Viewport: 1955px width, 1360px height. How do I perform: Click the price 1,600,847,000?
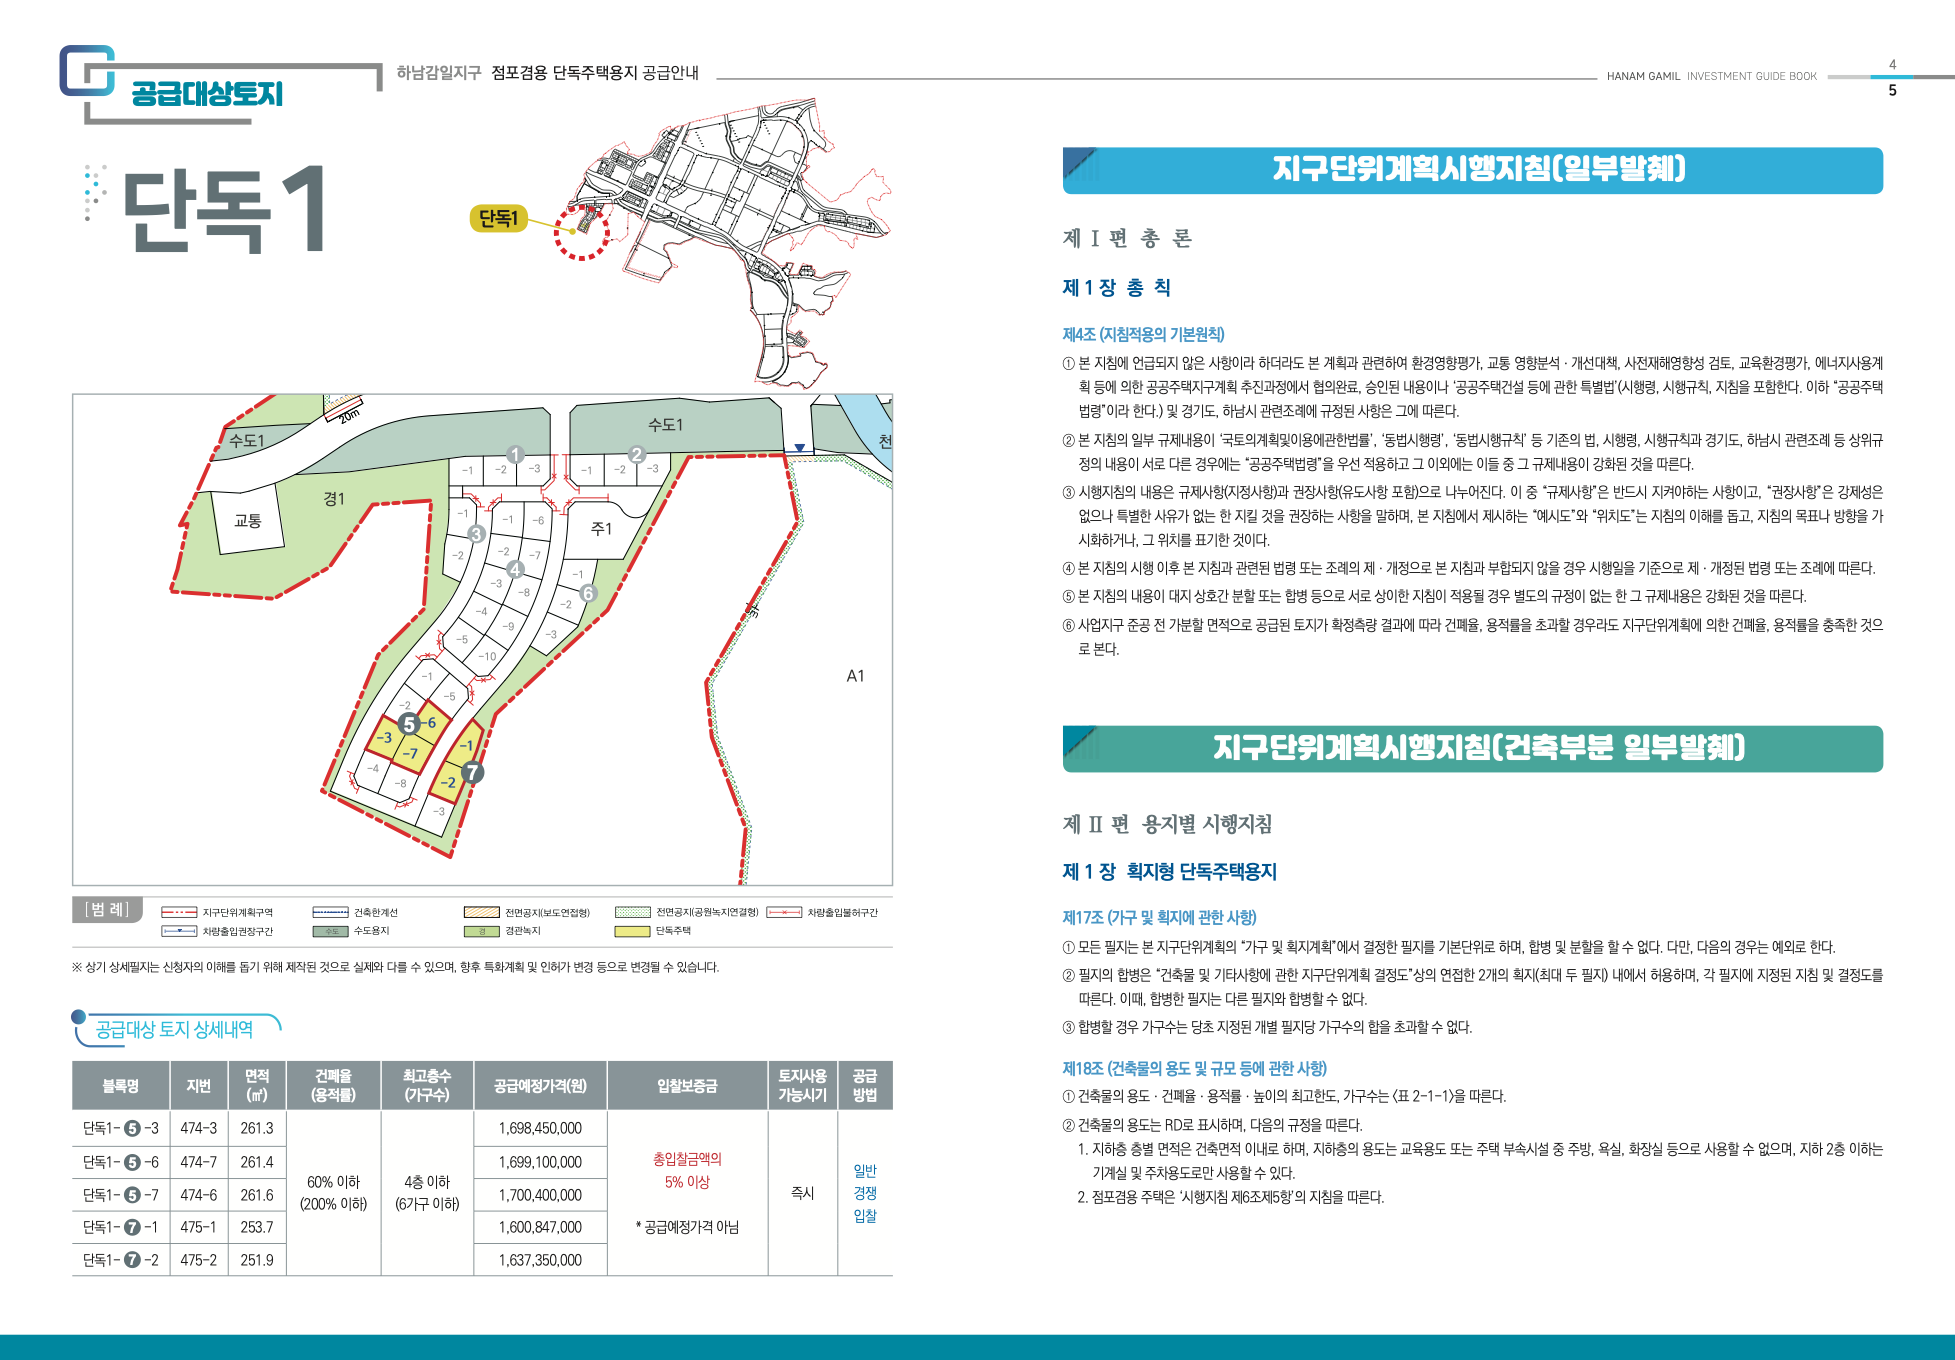pos(540,1227)
